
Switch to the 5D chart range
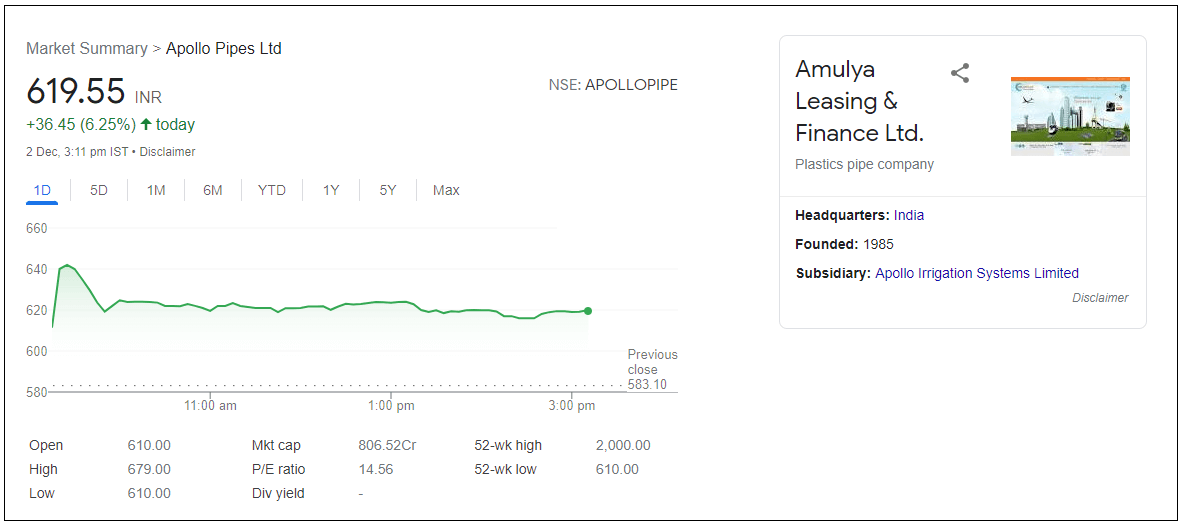[x=99, y=190]
